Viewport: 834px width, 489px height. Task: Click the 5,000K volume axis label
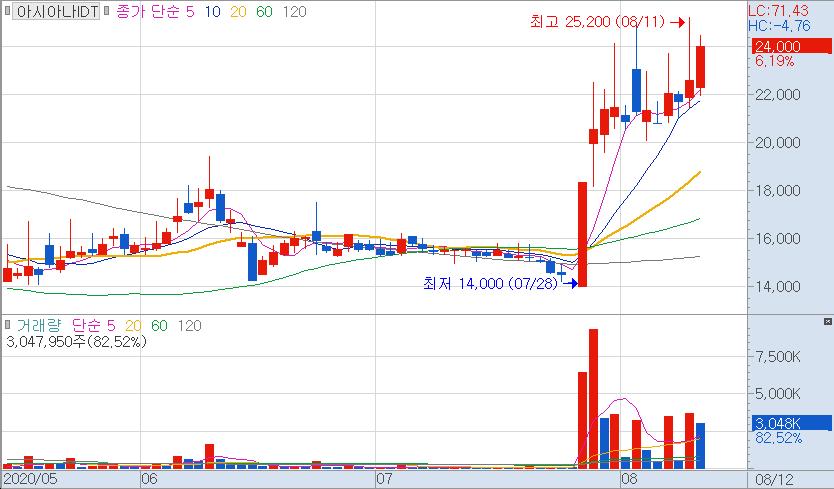[778, 394]
